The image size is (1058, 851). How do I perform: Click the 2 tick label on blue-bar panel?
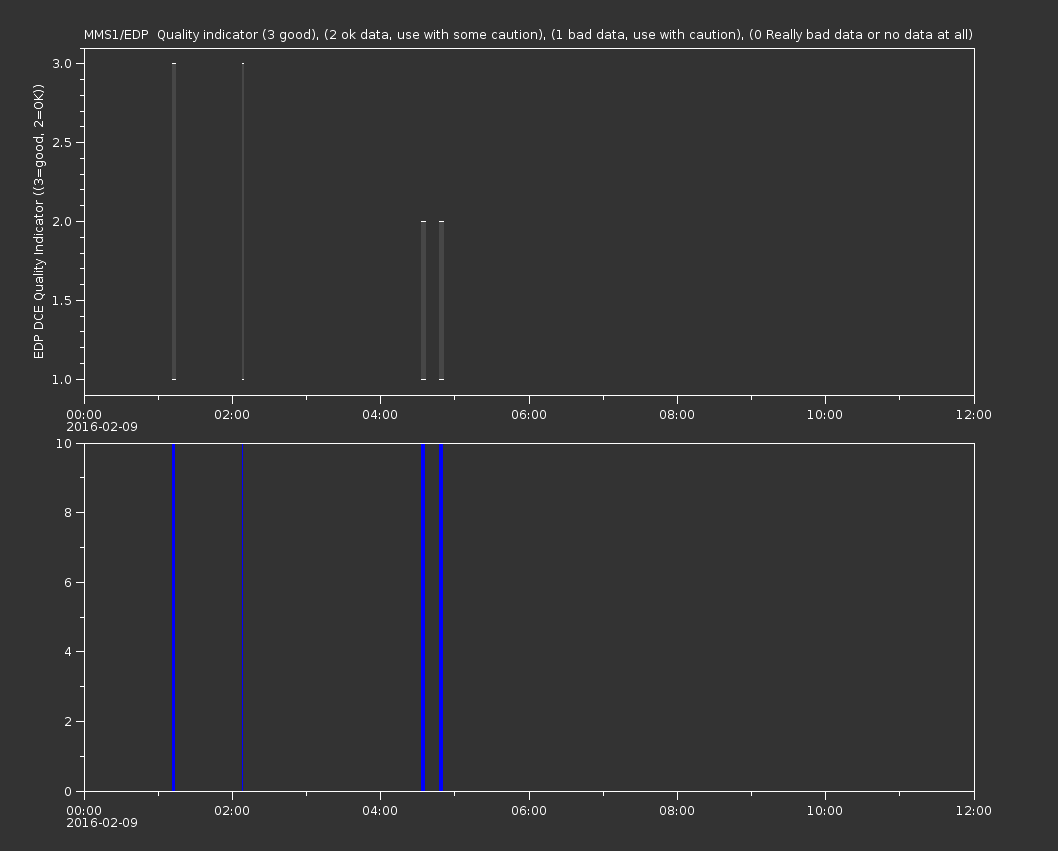click(68, 721)
